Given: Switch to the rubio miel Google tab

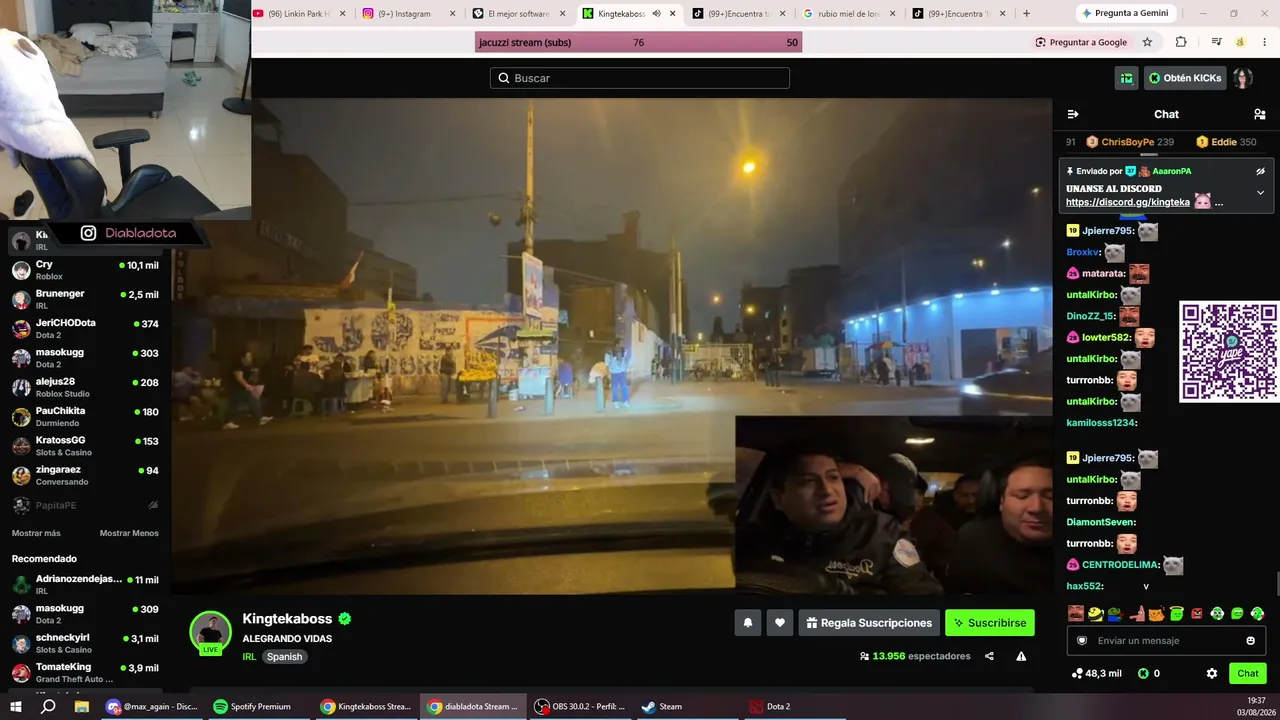Looking at the screenshot, I should pyautogui.click(x=848, y=14).
